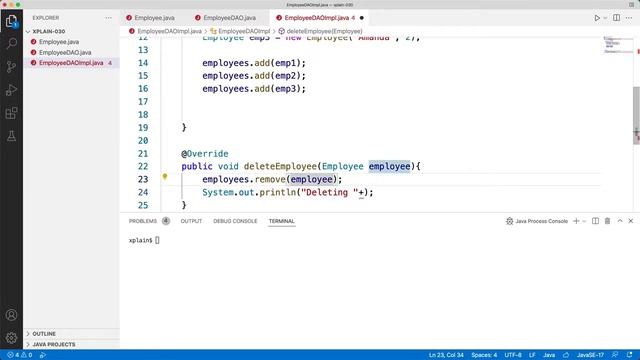Click the highlighted employee parameter on line 22

click(x=389, y=167)
